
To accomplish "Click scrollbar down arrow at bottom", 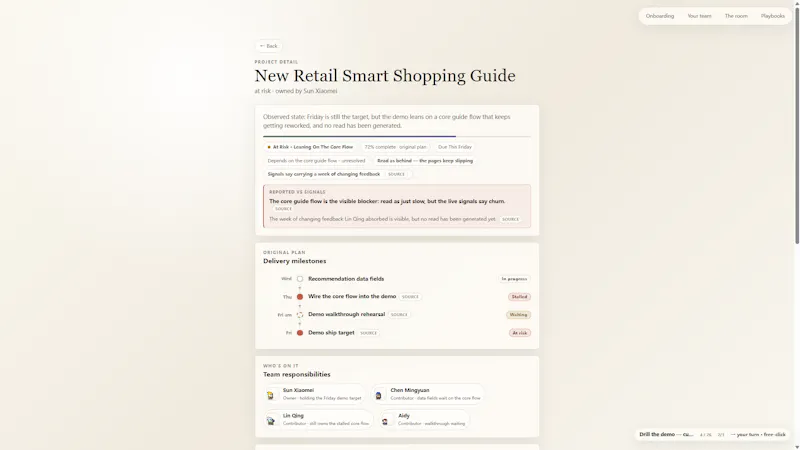I will coord(796,447).
